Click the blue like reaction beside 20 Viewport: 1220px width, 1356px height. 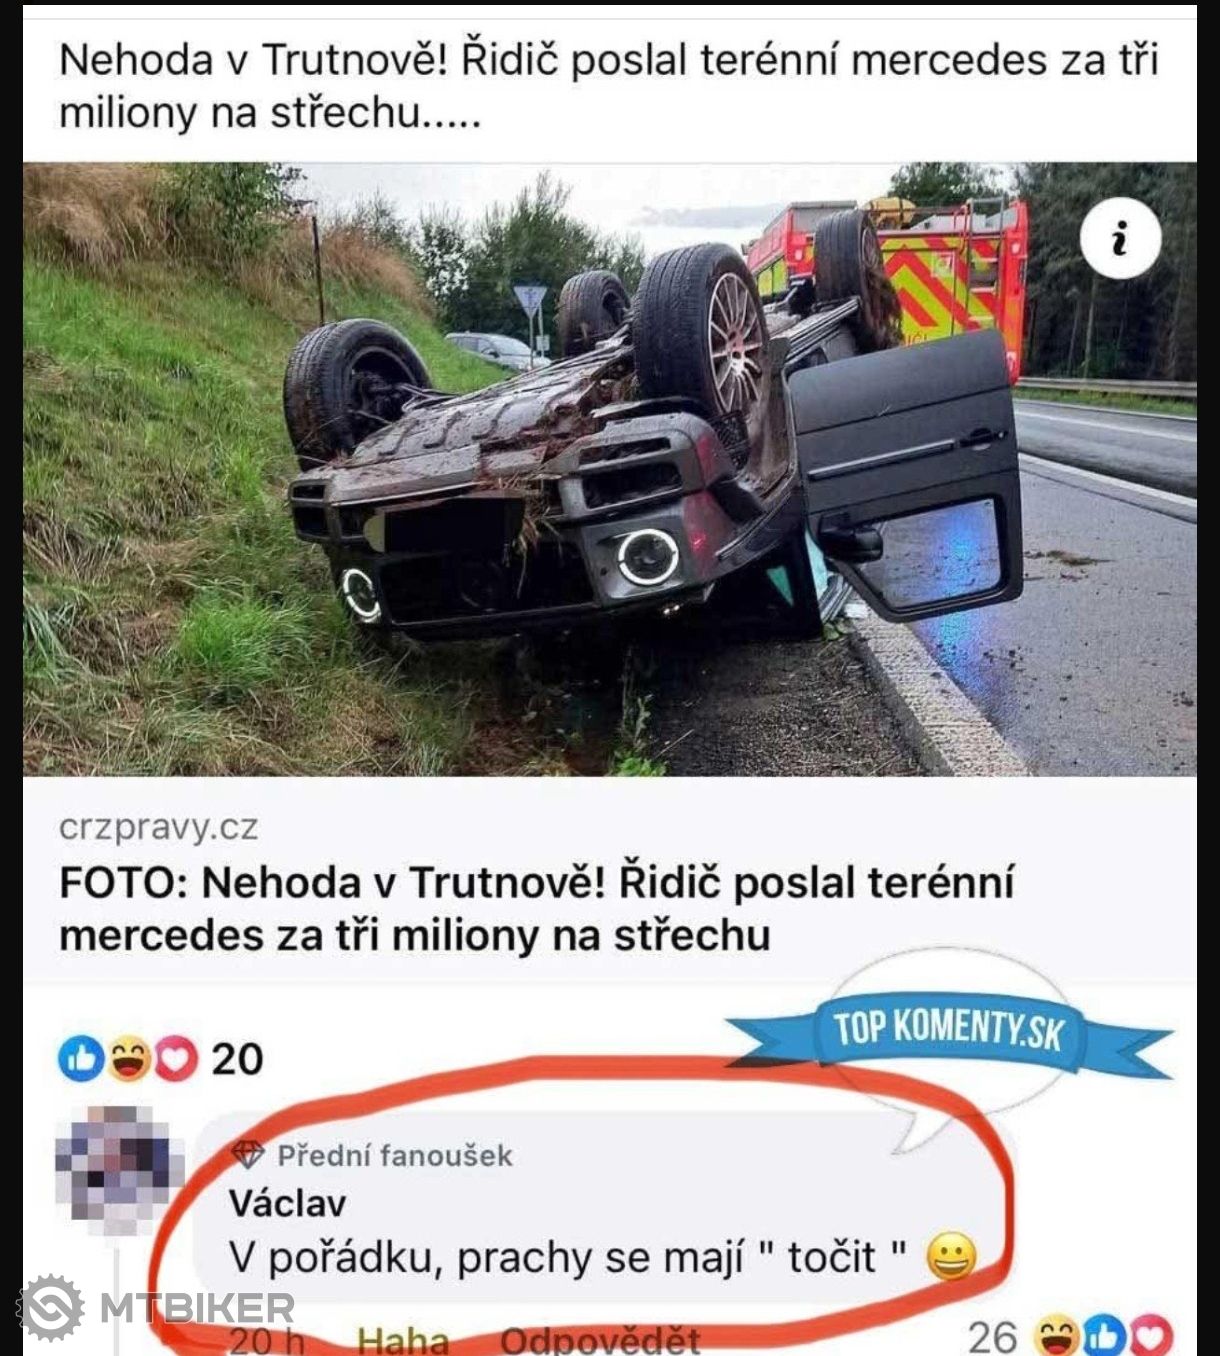tap(82, 1059)
